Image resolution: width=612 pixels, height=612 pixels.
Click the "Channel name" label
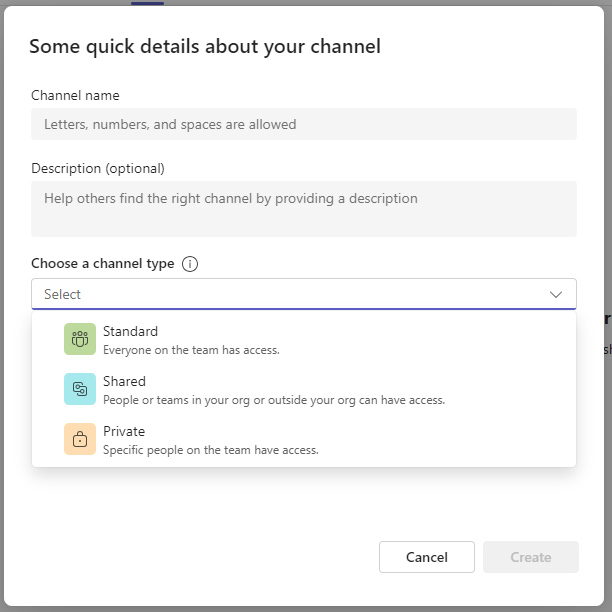[x=75, y=96]
